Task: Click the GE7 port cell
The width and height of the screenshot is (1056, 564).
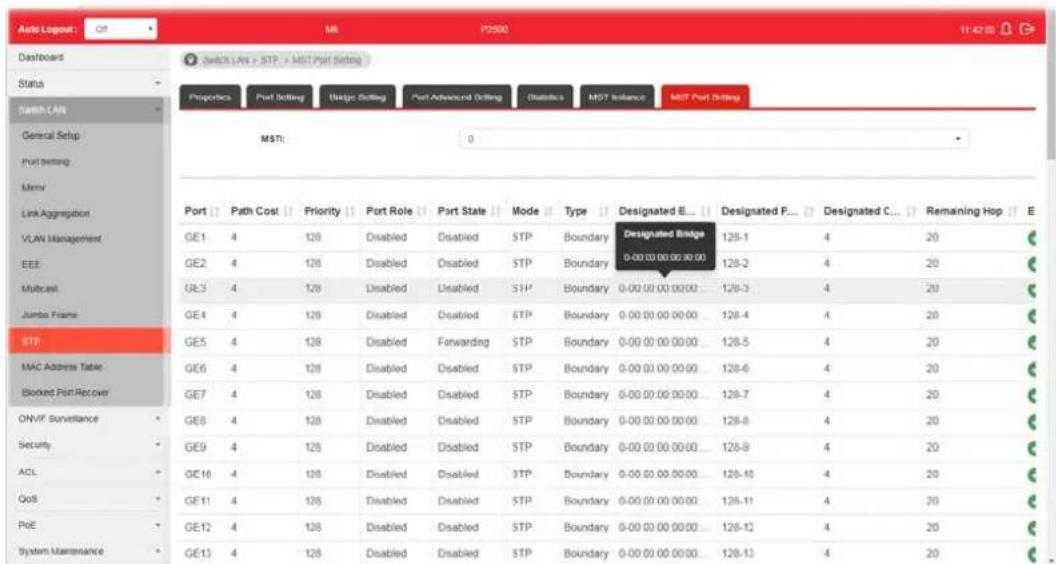Action: 194,396
